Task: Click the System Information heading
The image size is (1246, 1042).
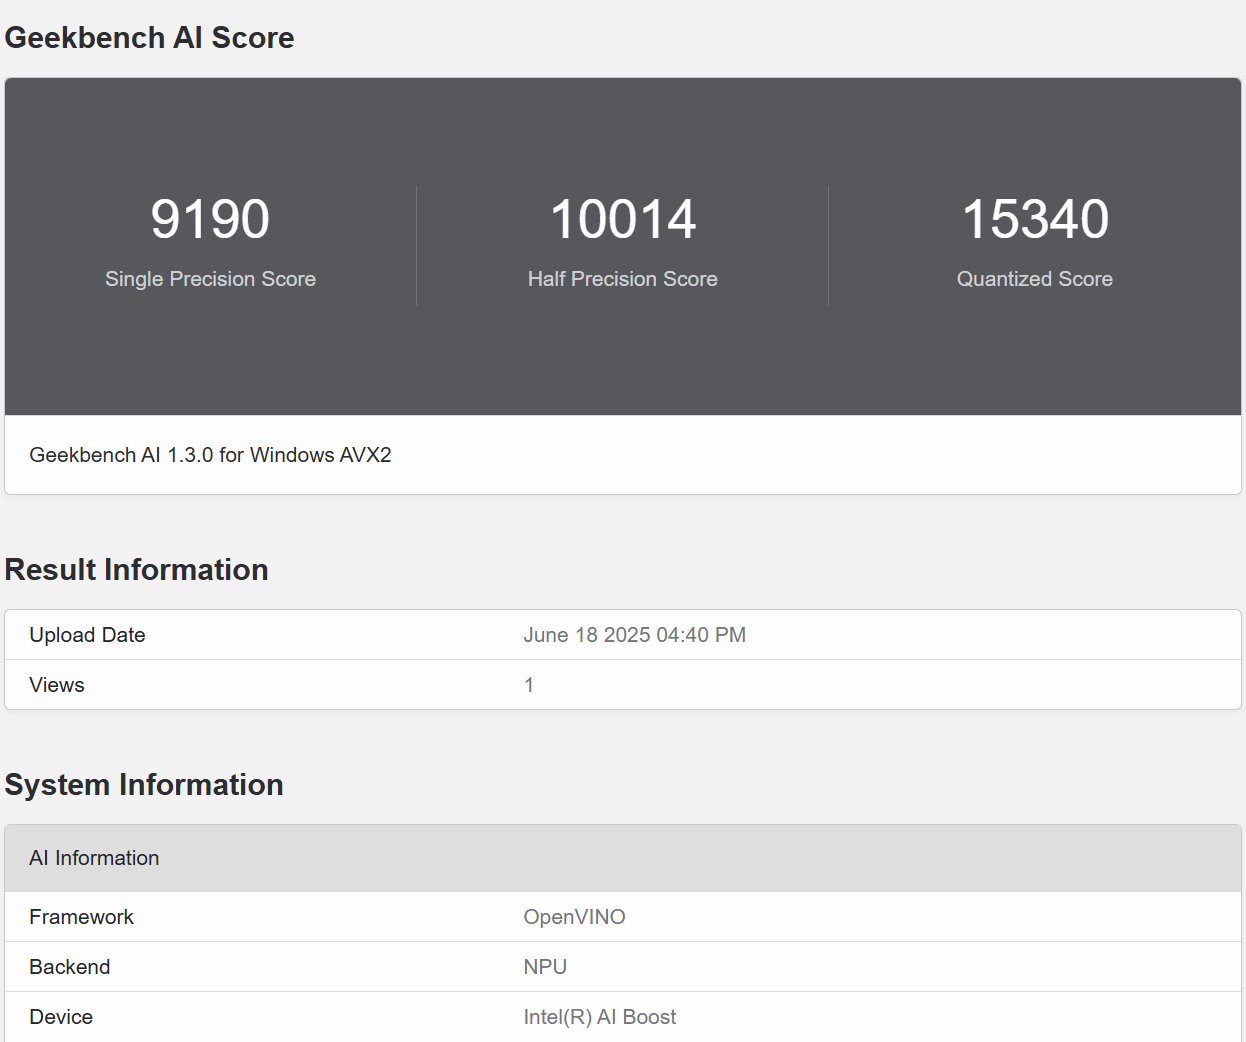Action: pos(144,785)
